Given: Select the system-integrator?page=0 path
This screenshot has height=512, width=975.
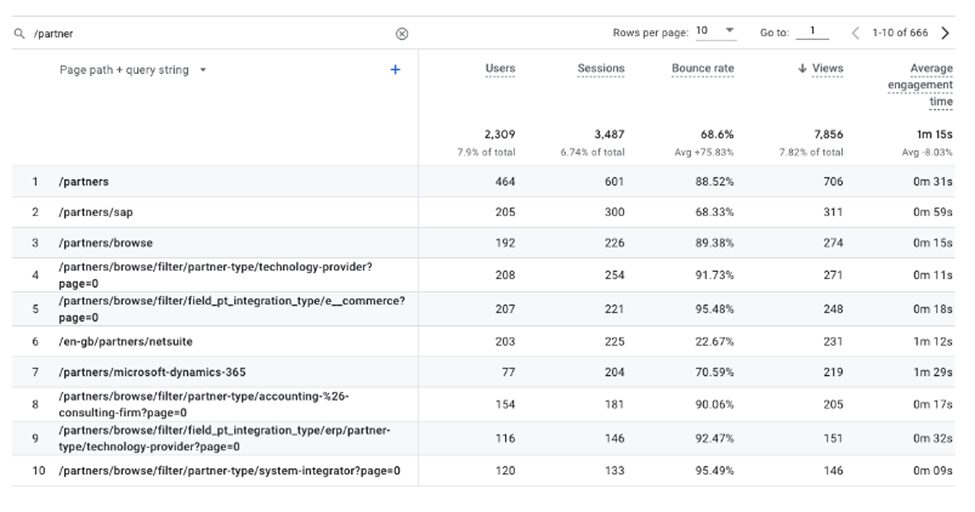Looking at the screenshot, I should pyautogui.click(x=229, y=471).
